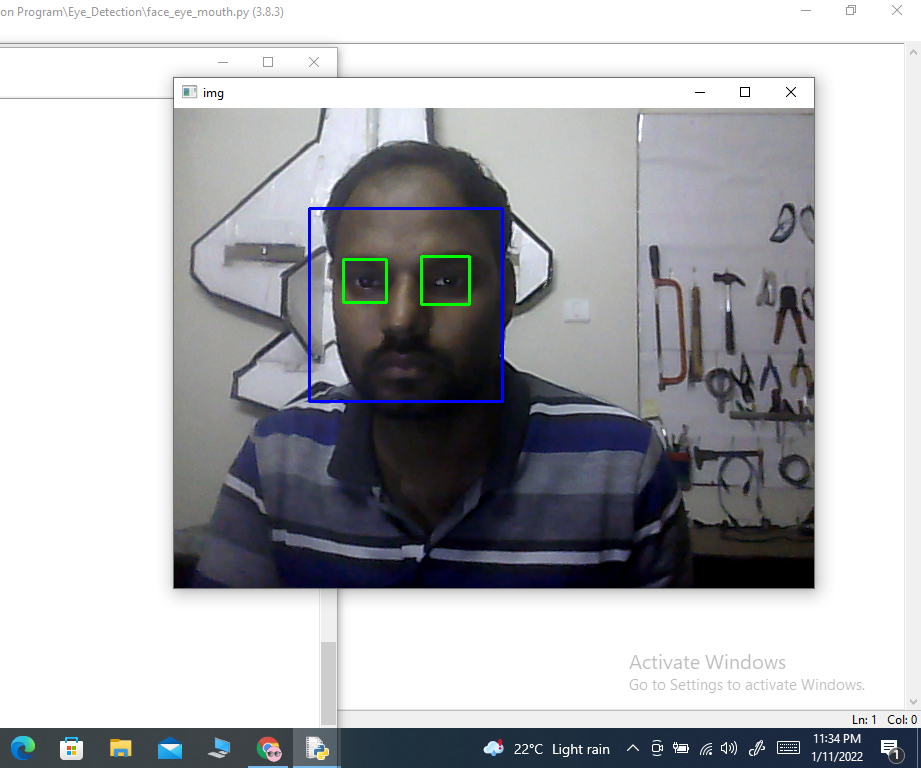Click the img window title bar
This screenshot has height=768, width=921.
[450, 92]
